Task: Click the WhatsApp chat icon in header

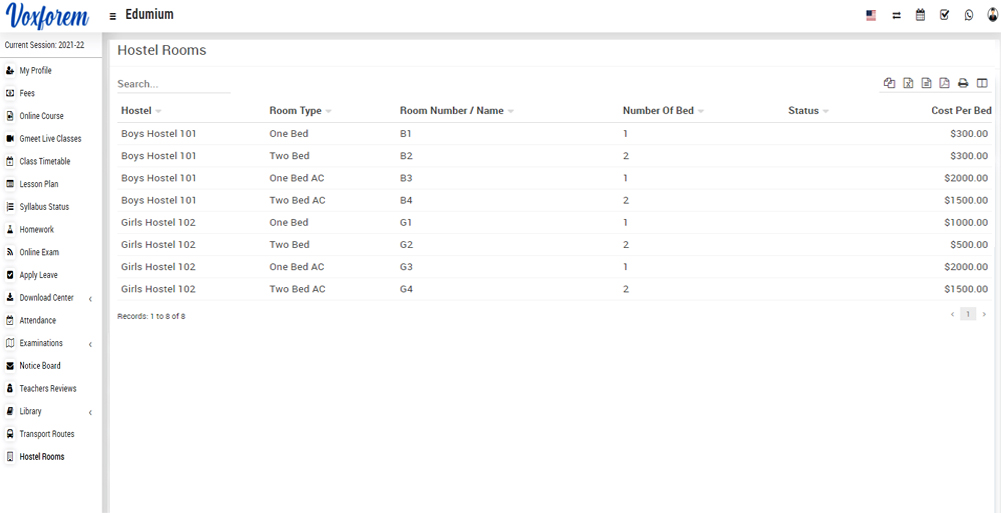Action: click(x=968, y=15)
